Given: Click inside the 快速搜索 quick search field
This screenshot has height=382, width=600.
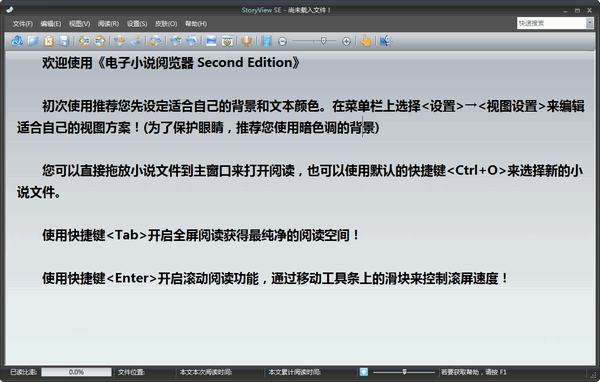Looking at the screenshot, I should [551, 23].
